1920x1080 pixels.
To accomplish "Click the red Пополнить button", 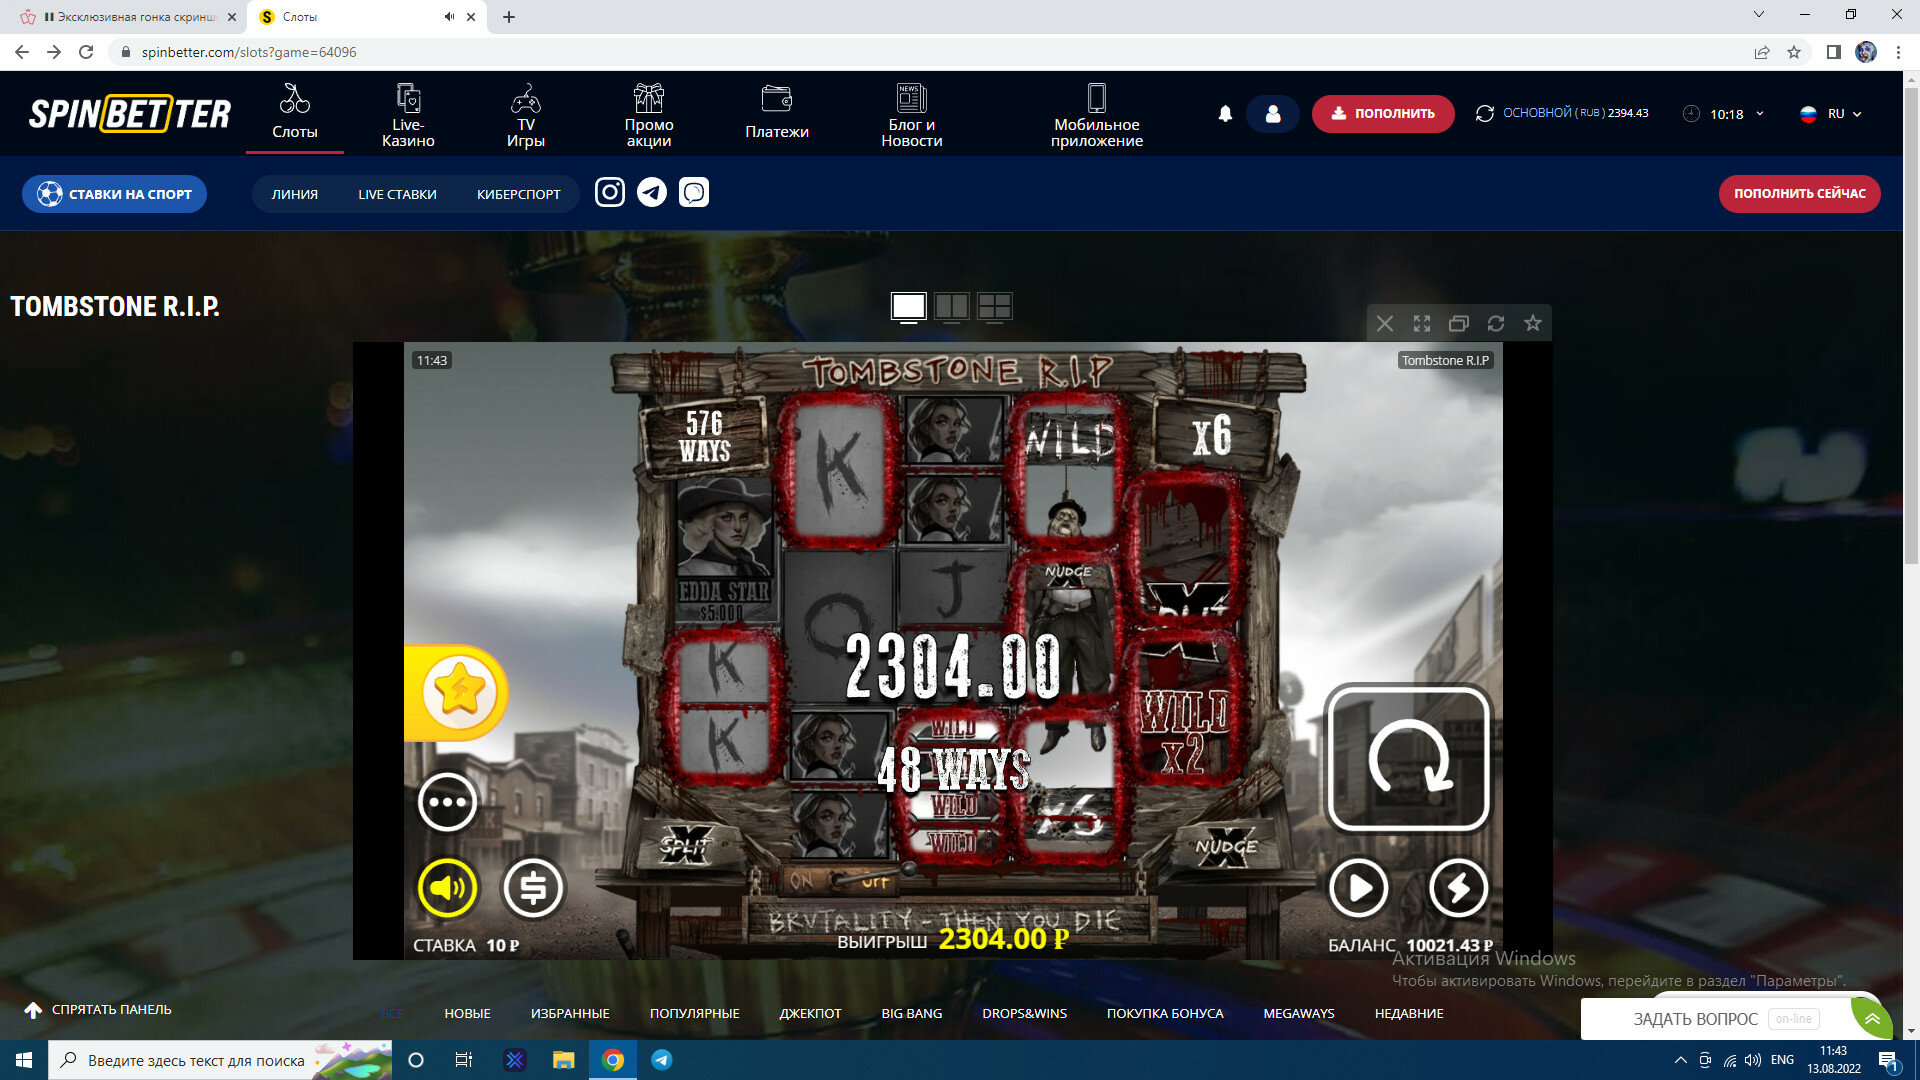I will pos(1382,114).
